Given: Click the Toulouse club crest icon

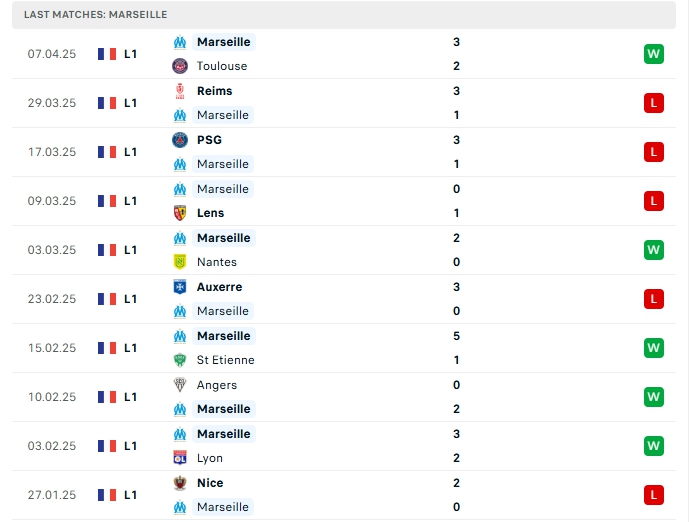Looking at the screenshot, I should tap(180, 66).
